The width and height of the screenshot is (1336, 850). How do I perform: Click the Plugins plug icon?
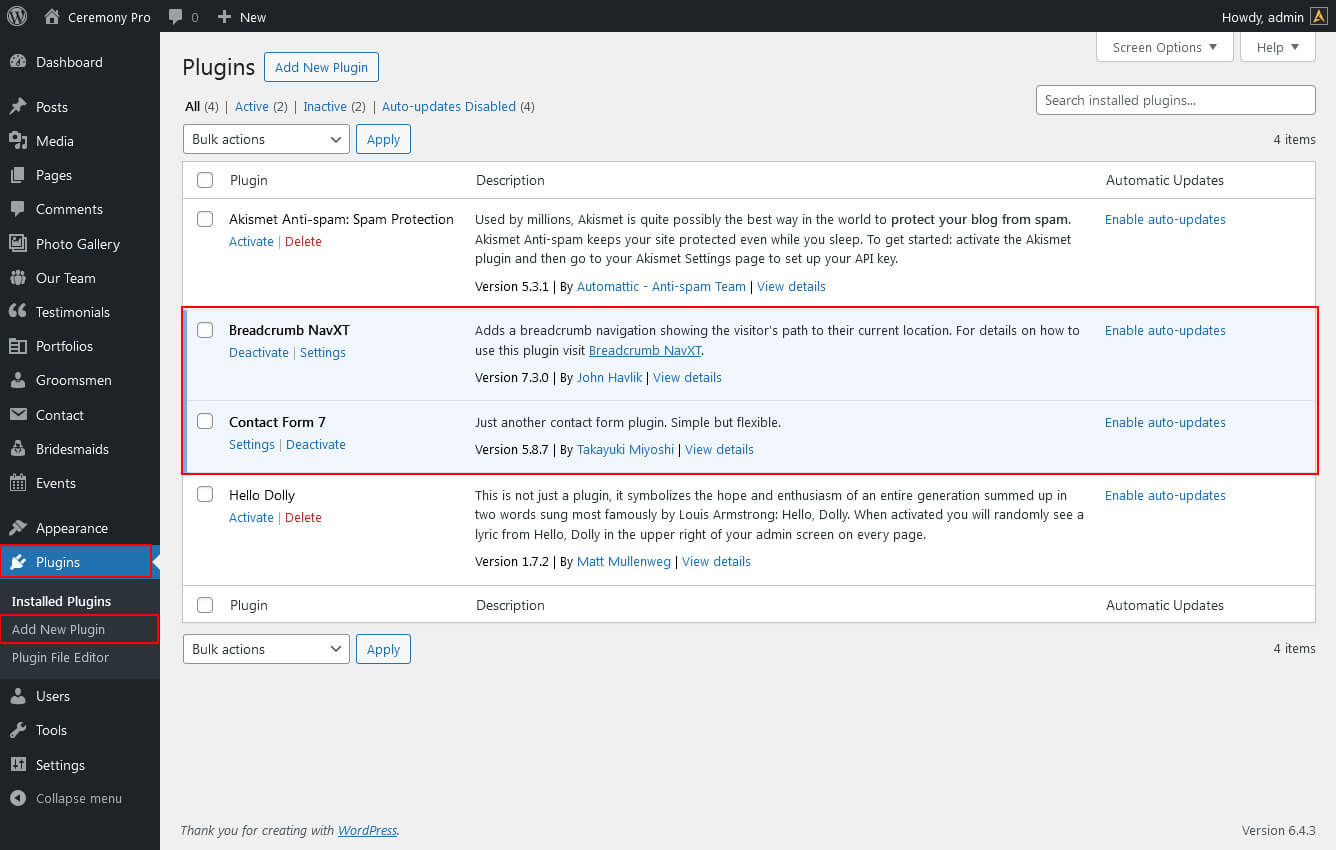tap(18, 562)
